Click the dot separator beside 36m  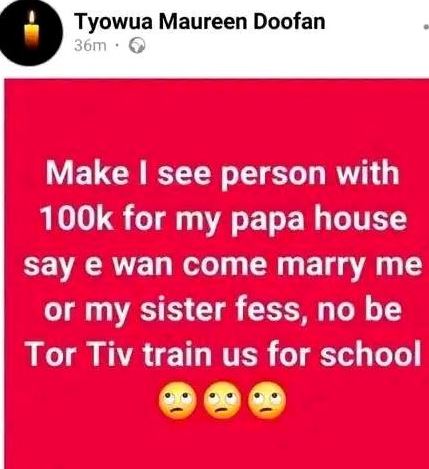117,45
